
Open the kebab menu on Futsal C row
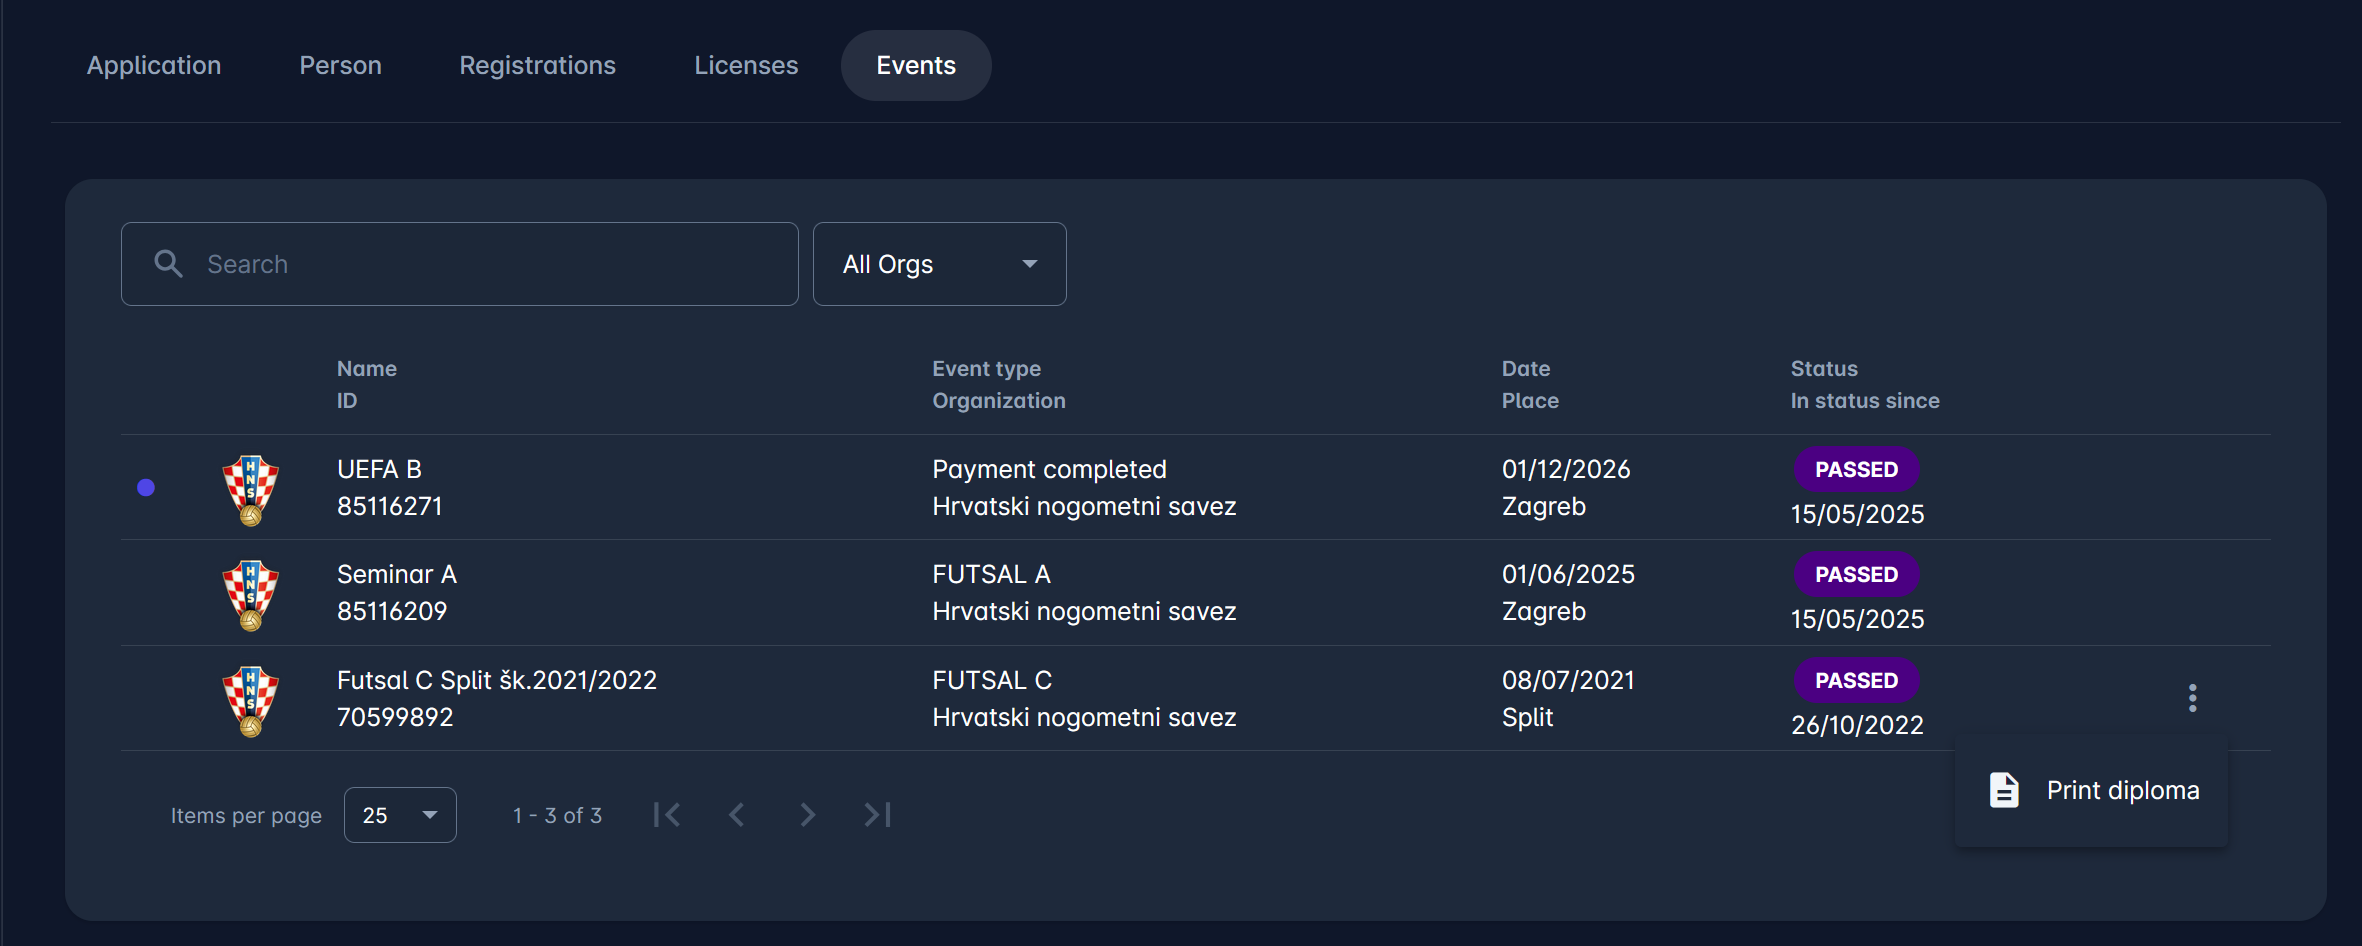tap(2192, 697)
